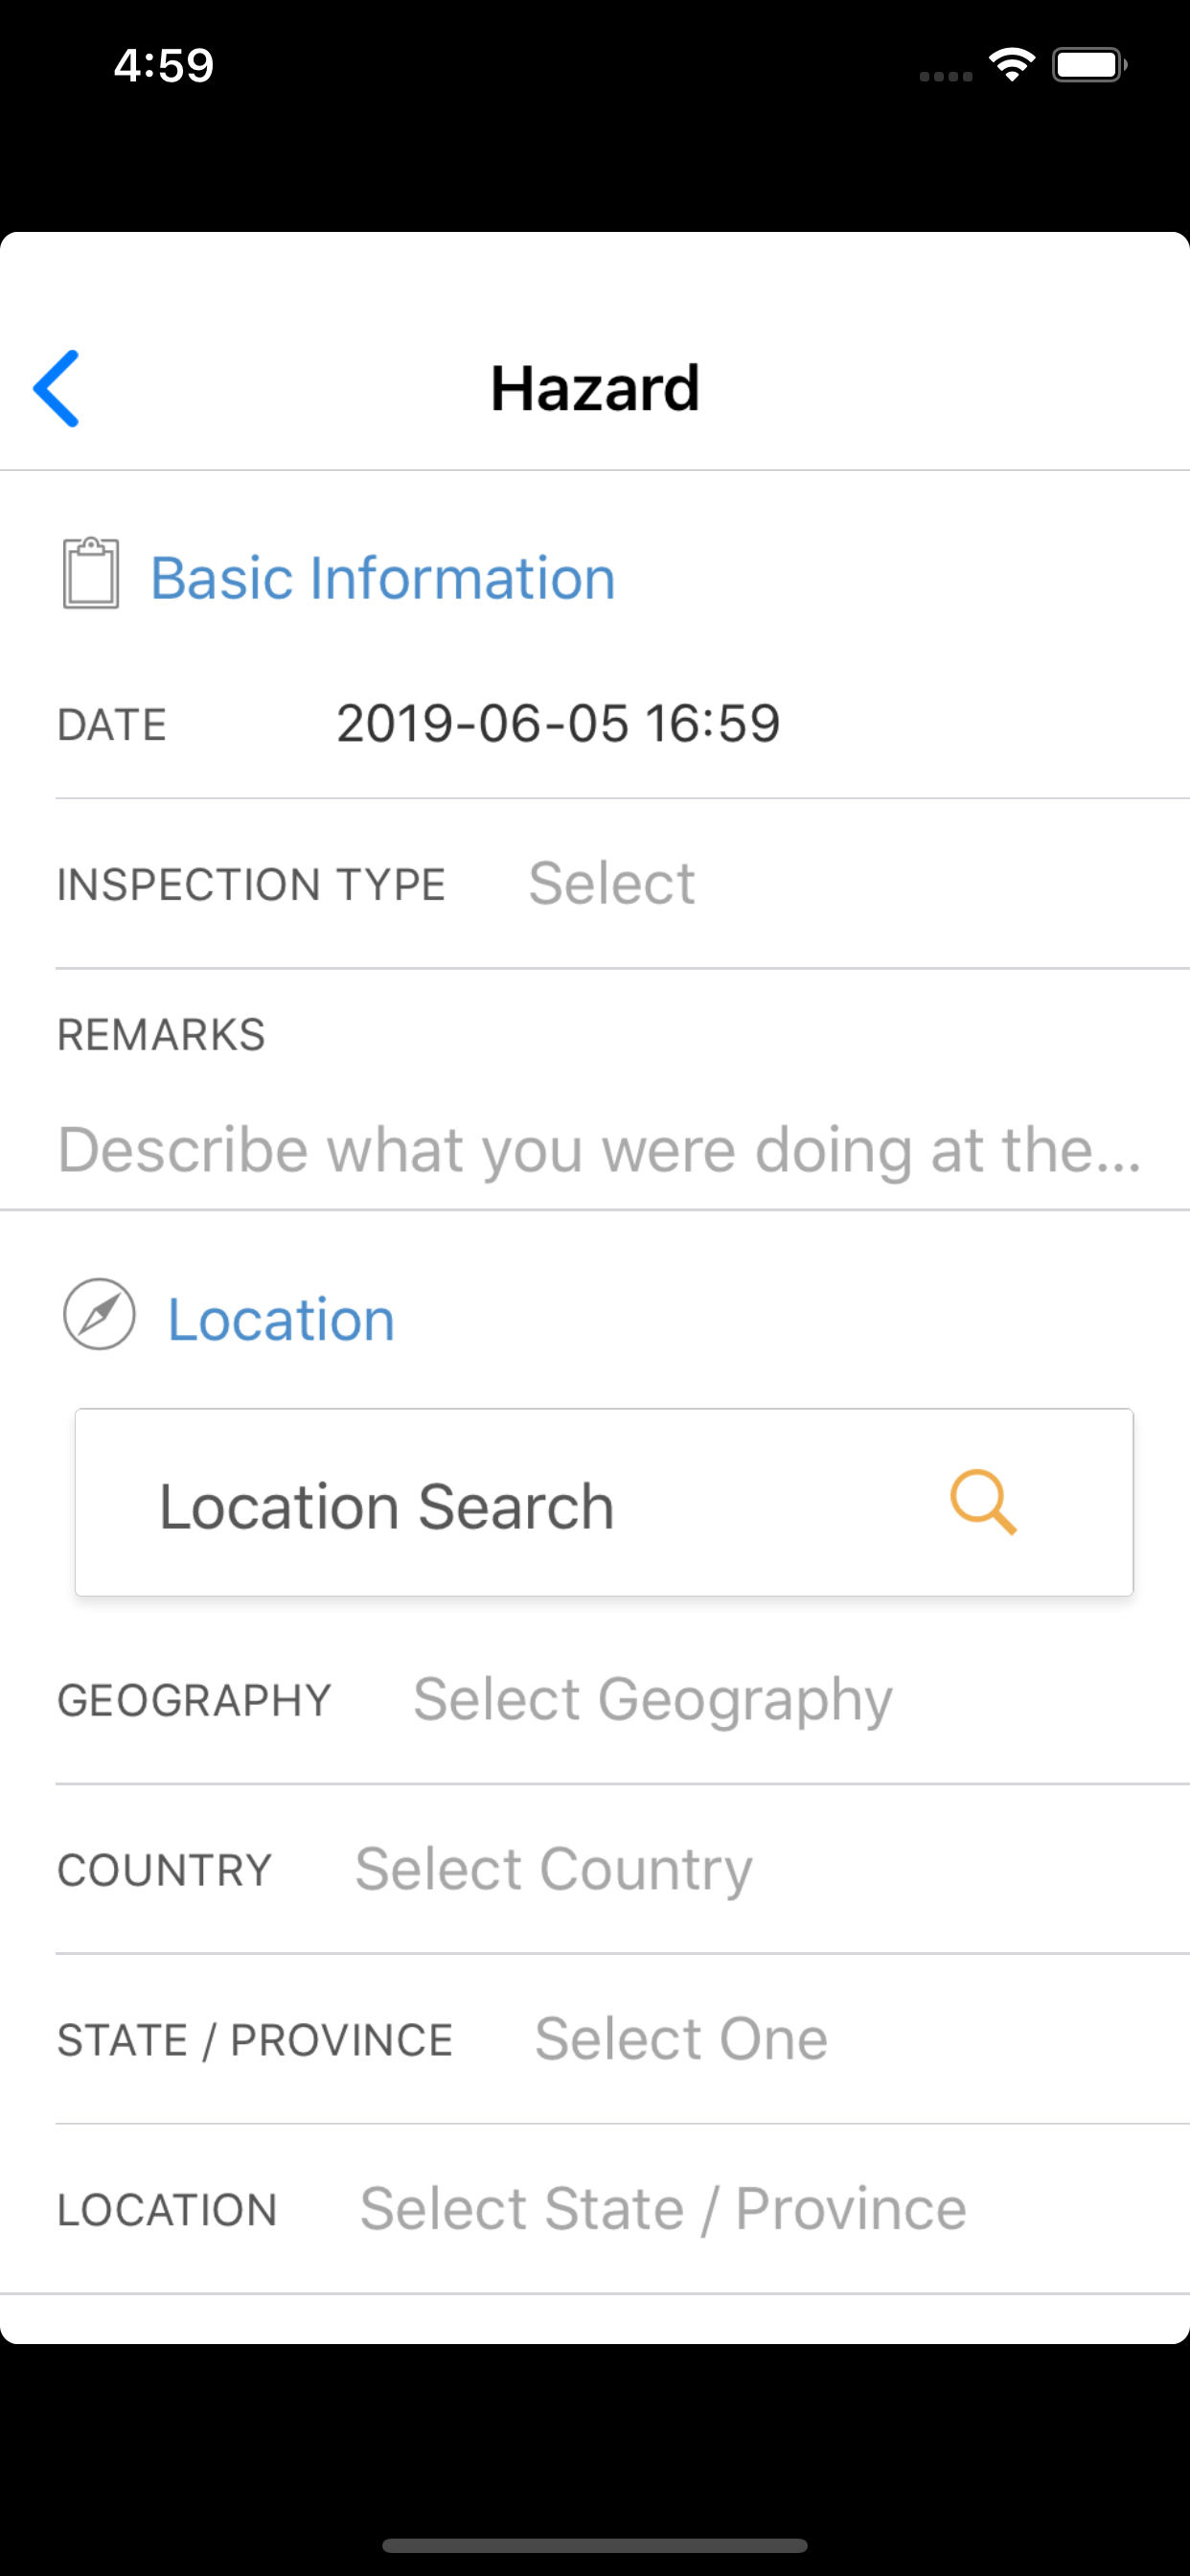
Task: Tap the clock time in status bar
Action: tap(163, 65)
